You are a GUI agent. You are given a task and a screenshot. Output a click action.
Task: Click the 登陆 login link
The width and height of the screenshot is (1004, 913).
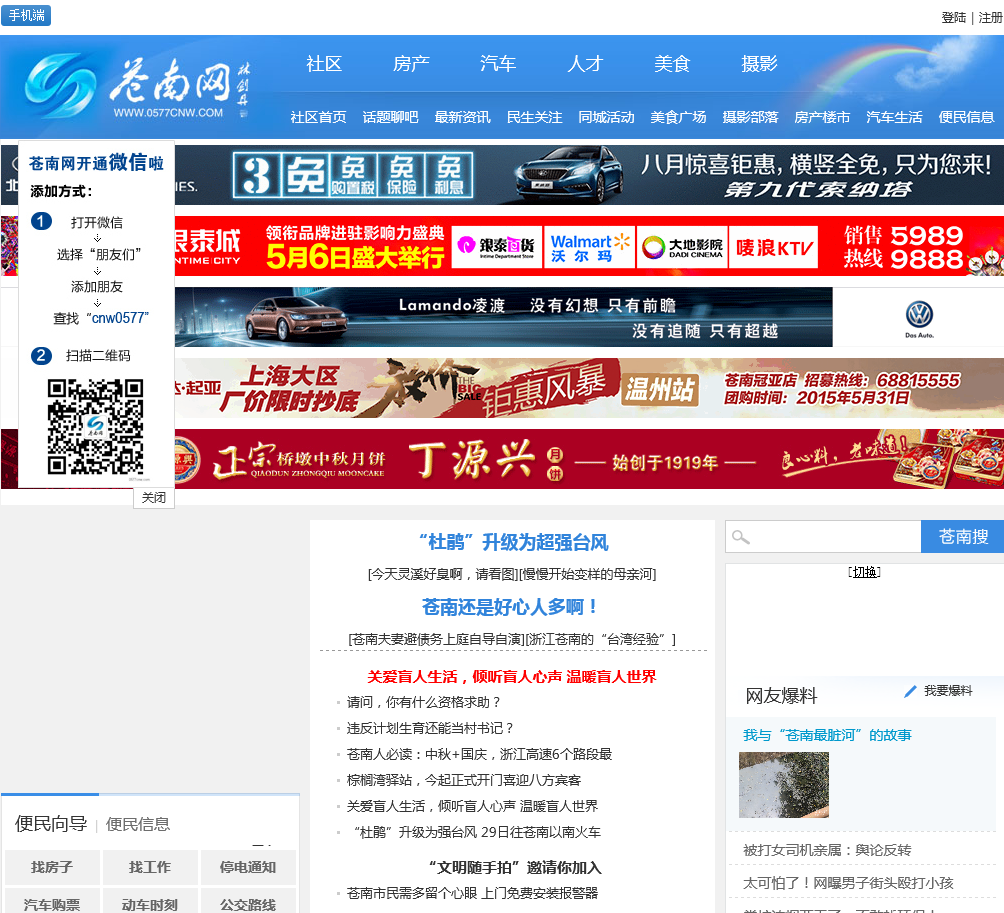pos(953,17)
